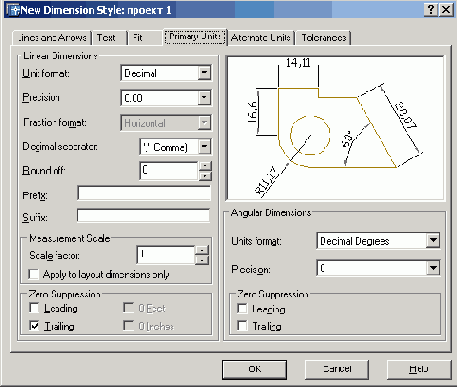
Task: Click the Round off label
Action: [x=43, y=170]
